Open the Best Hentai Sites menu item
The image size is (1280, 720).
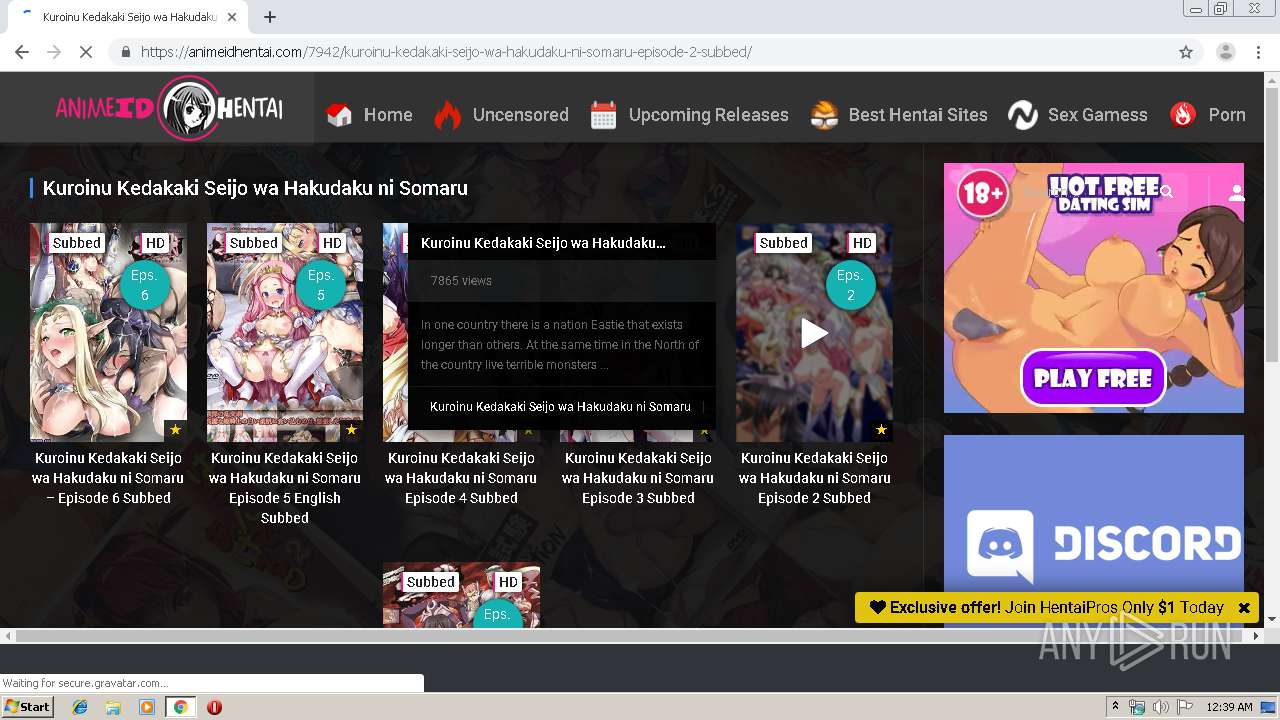[917, 115]
